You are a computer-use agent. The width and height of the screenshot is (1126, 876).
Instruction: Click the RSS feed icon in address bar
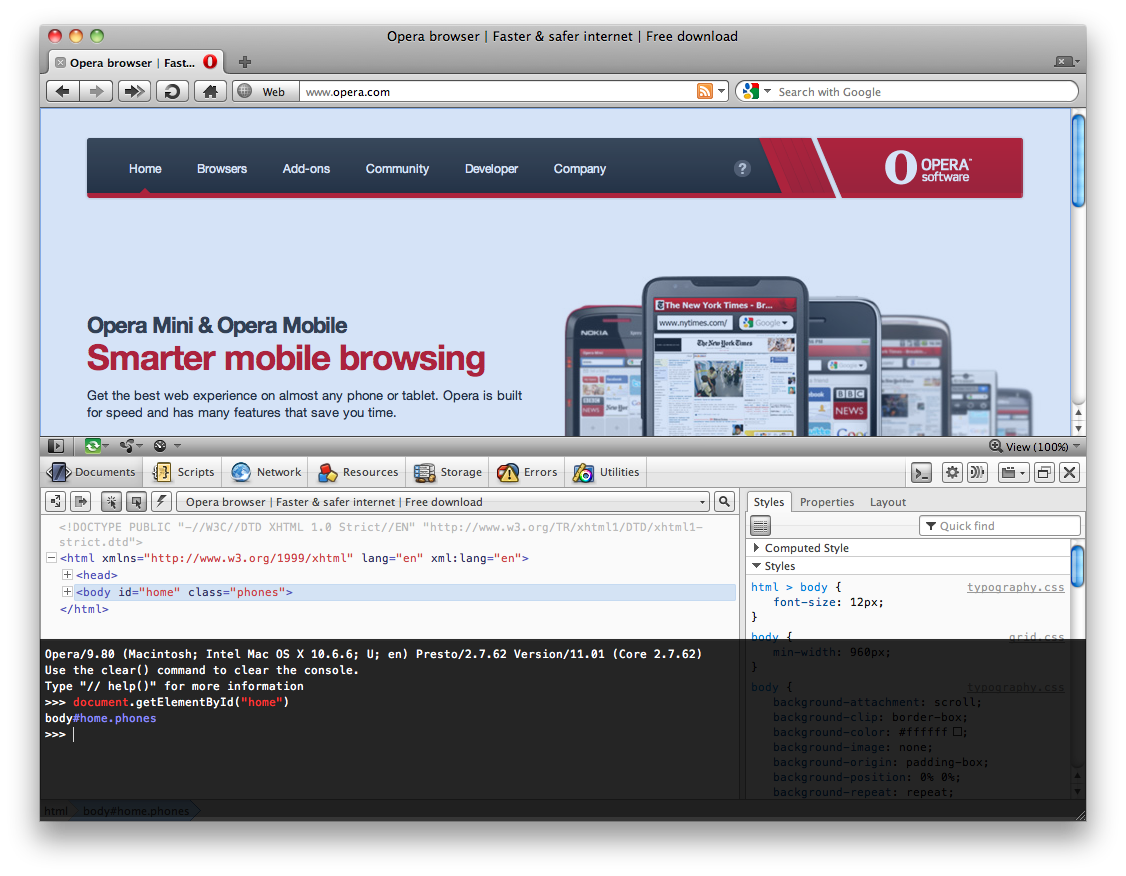click(x=706, y=92)
